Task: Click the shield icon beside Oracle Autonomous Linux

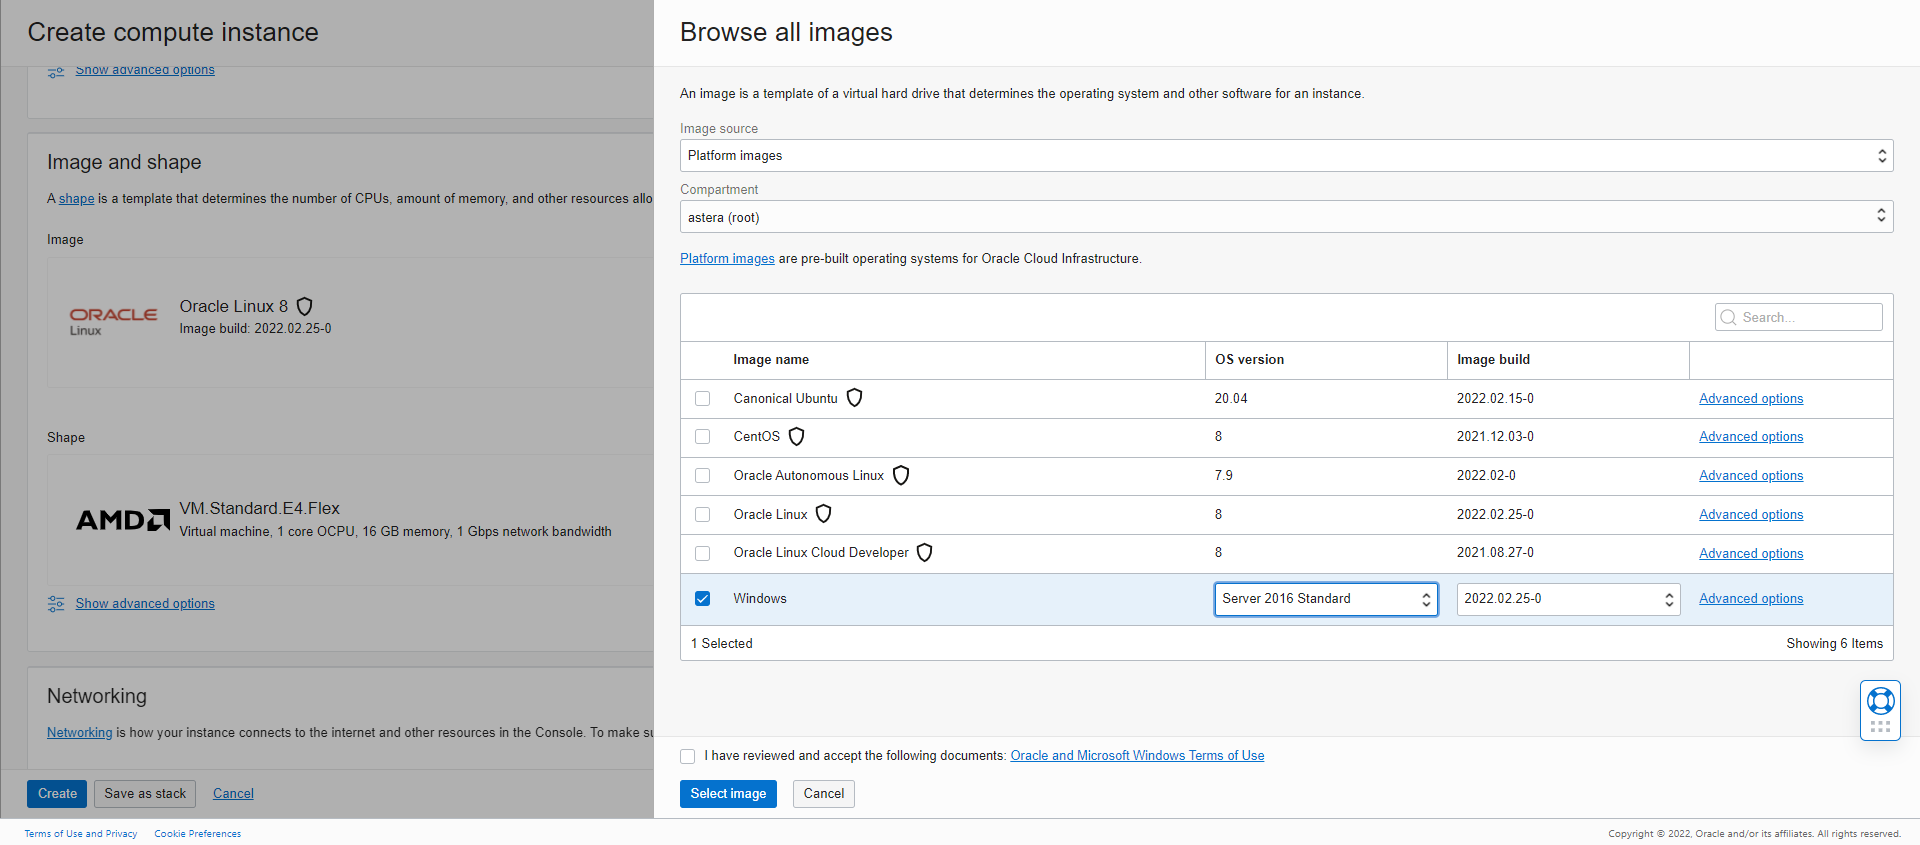Action: tap(900, 476)
